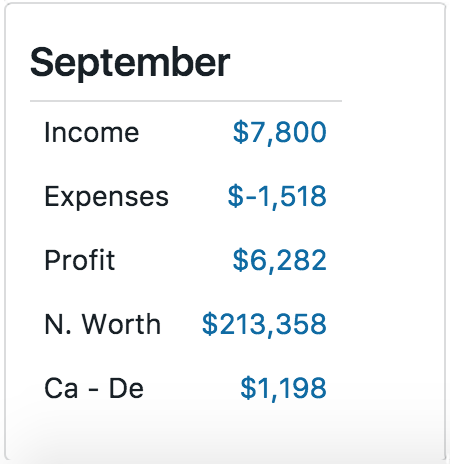
Task: Open the $7,800 income amount link
Action: click(279, 133)
